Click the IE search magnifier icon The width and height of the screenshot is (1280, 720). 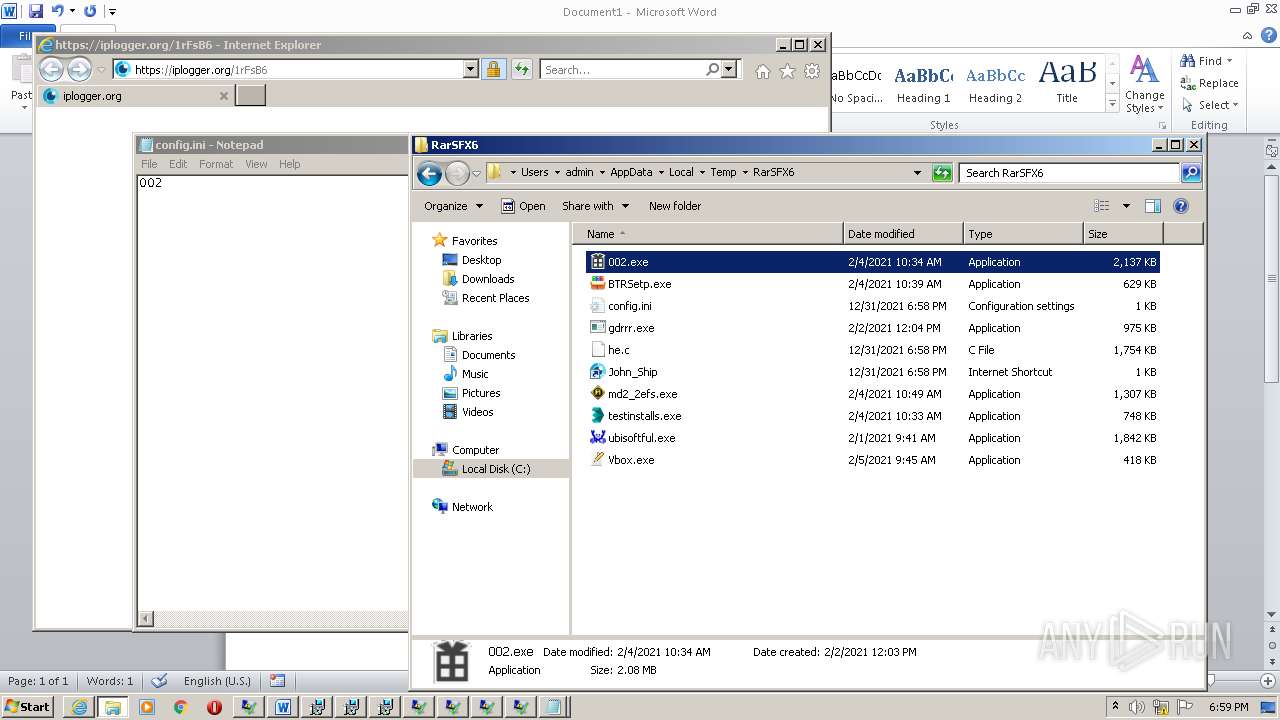tap(712, 69)
